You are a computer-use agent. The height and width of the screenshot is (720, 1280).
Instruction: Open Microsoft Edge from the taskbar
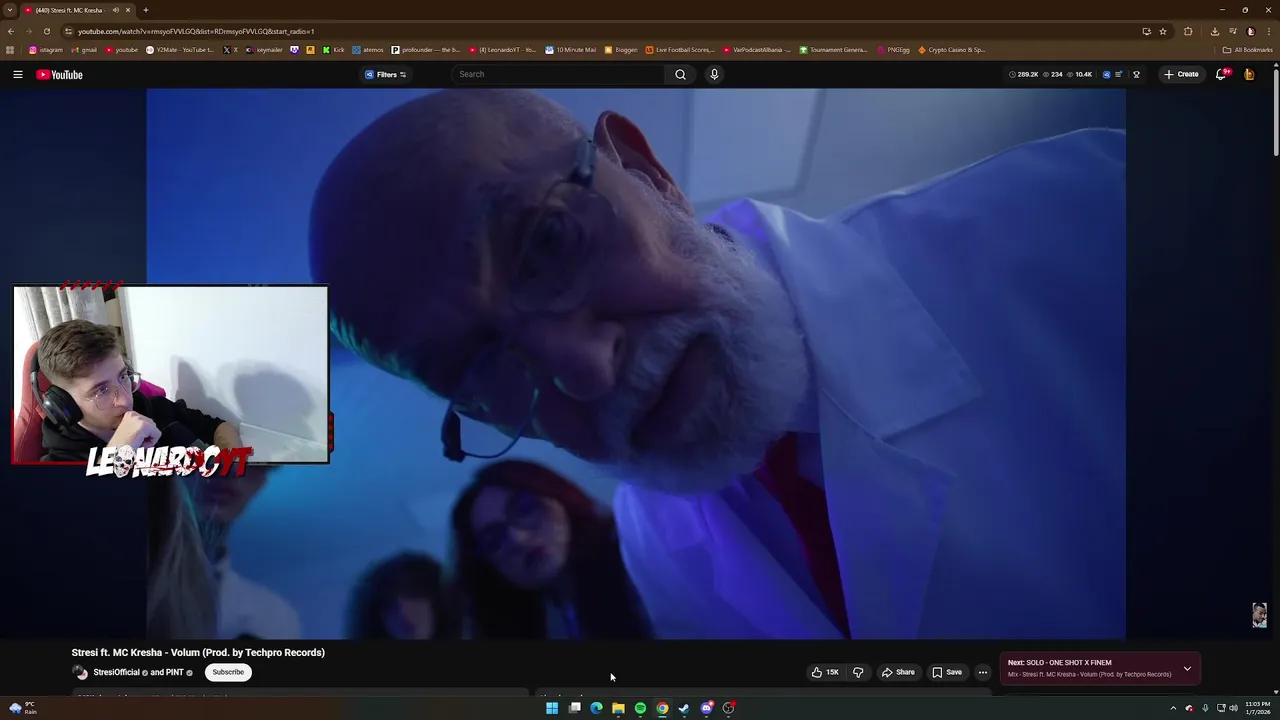[x=596, y=708]
